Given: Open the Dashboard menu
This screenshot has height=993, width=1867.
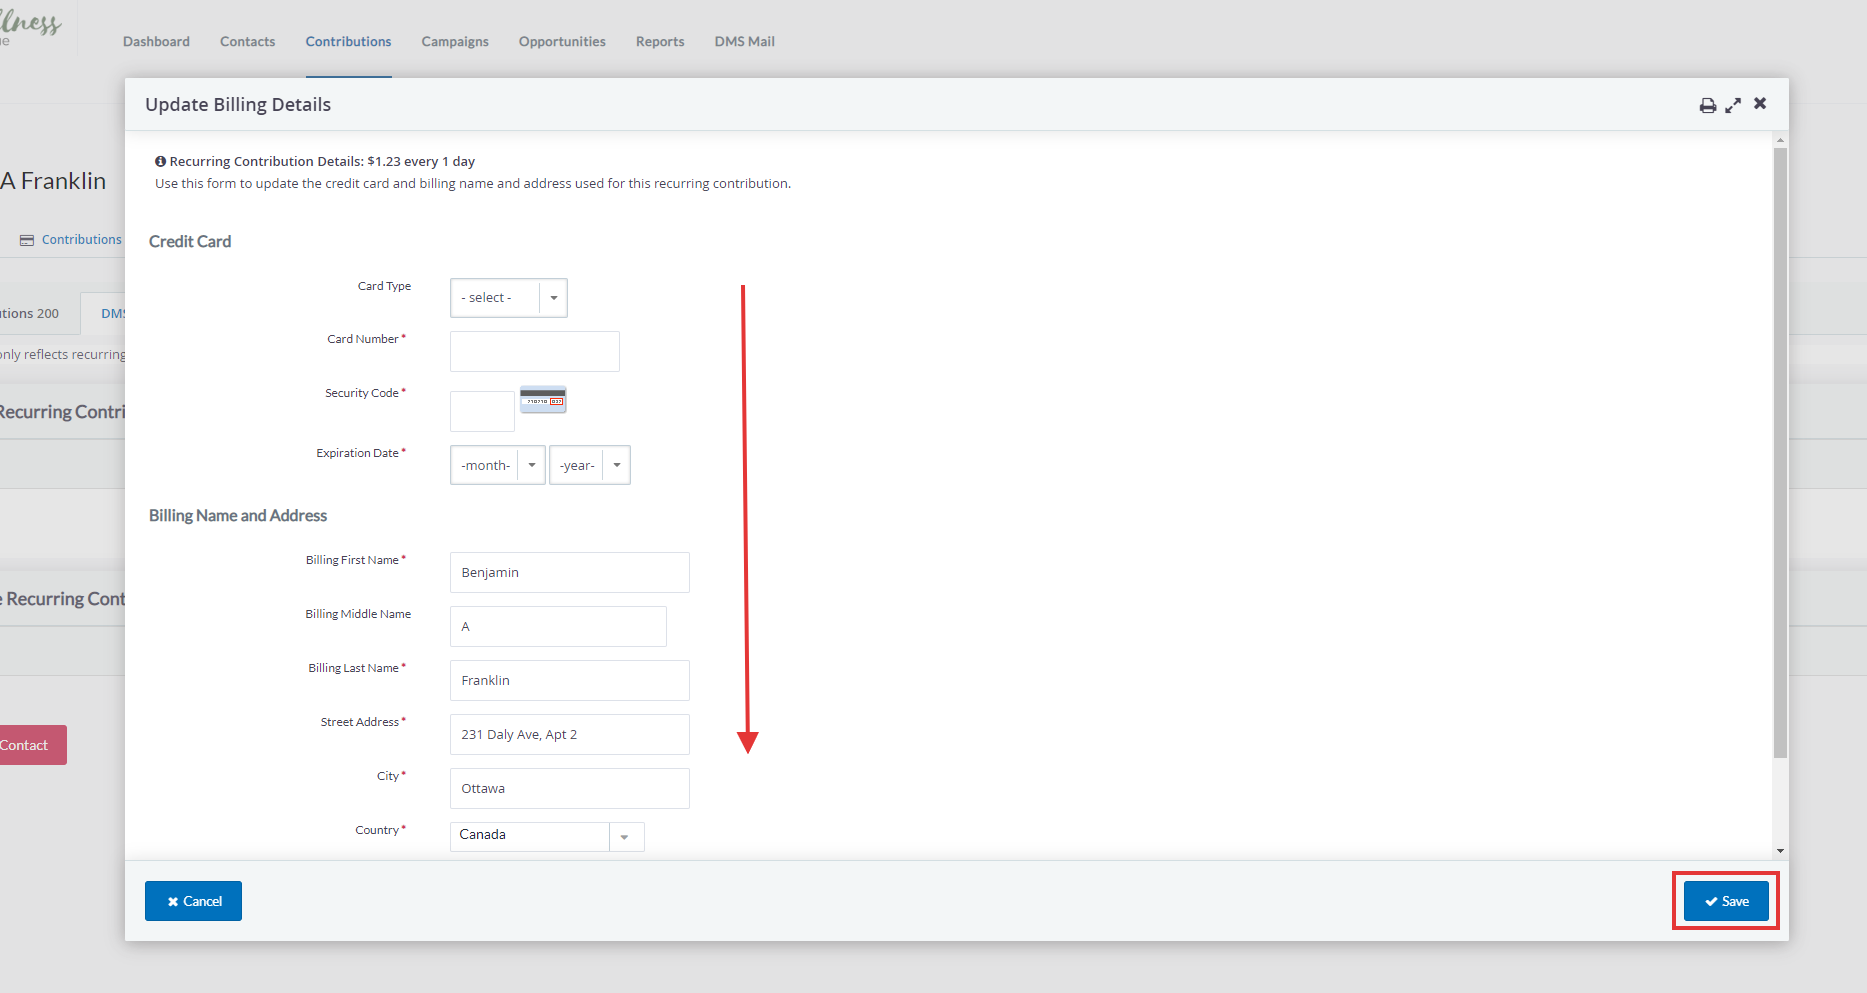Looking at the screenshot, I should coord(156,41).
